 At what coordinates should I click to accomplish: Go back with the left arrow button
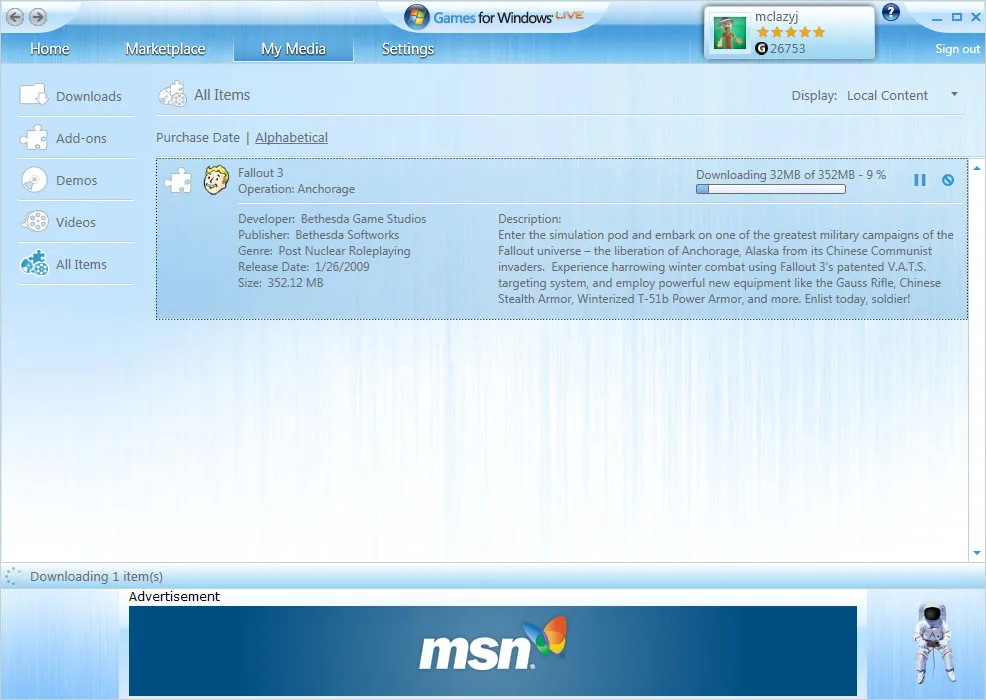15,17
